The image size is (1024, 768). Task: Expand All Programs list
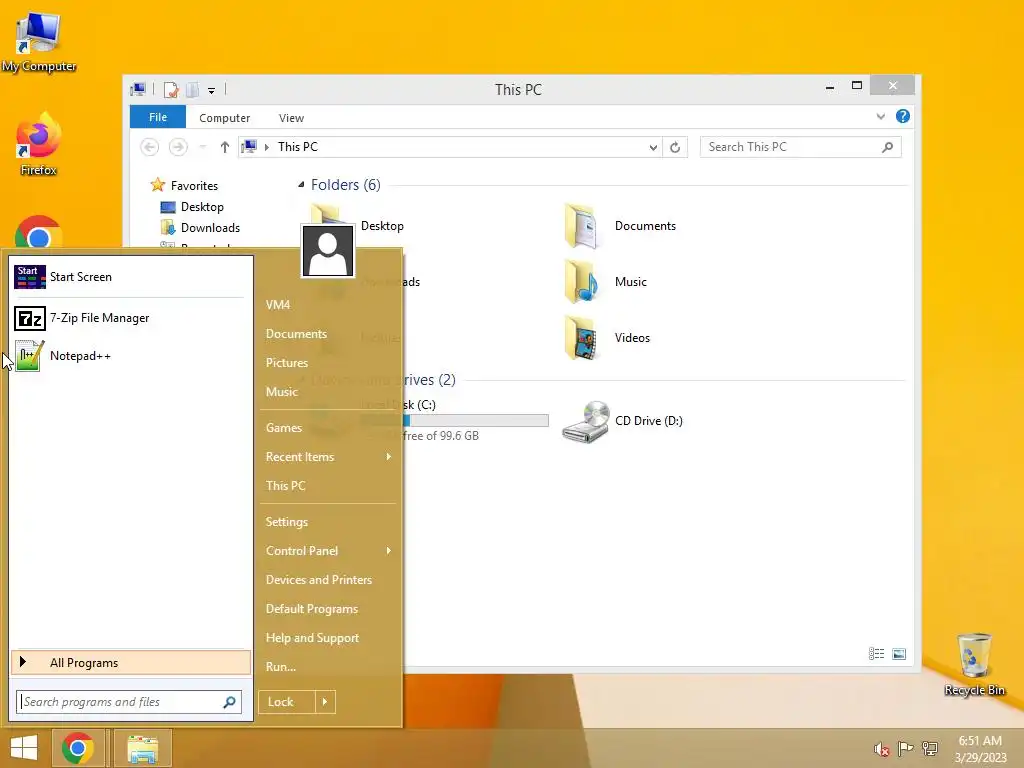click(131, 662)
